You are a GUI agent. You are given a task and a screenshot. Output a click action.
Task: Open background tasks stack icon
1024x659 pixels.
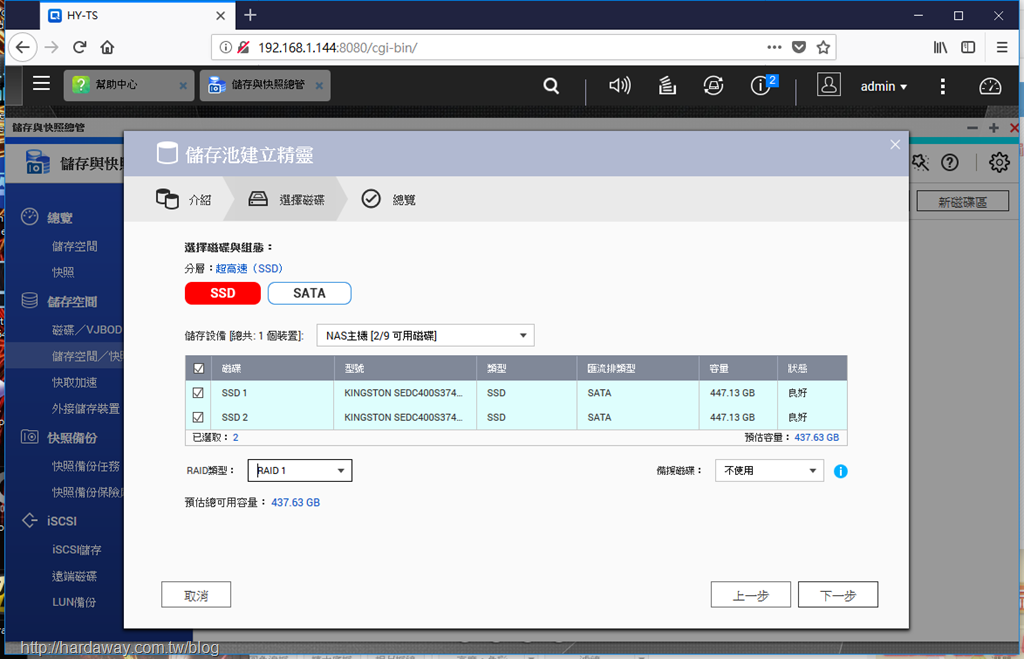tap(667, 86)
